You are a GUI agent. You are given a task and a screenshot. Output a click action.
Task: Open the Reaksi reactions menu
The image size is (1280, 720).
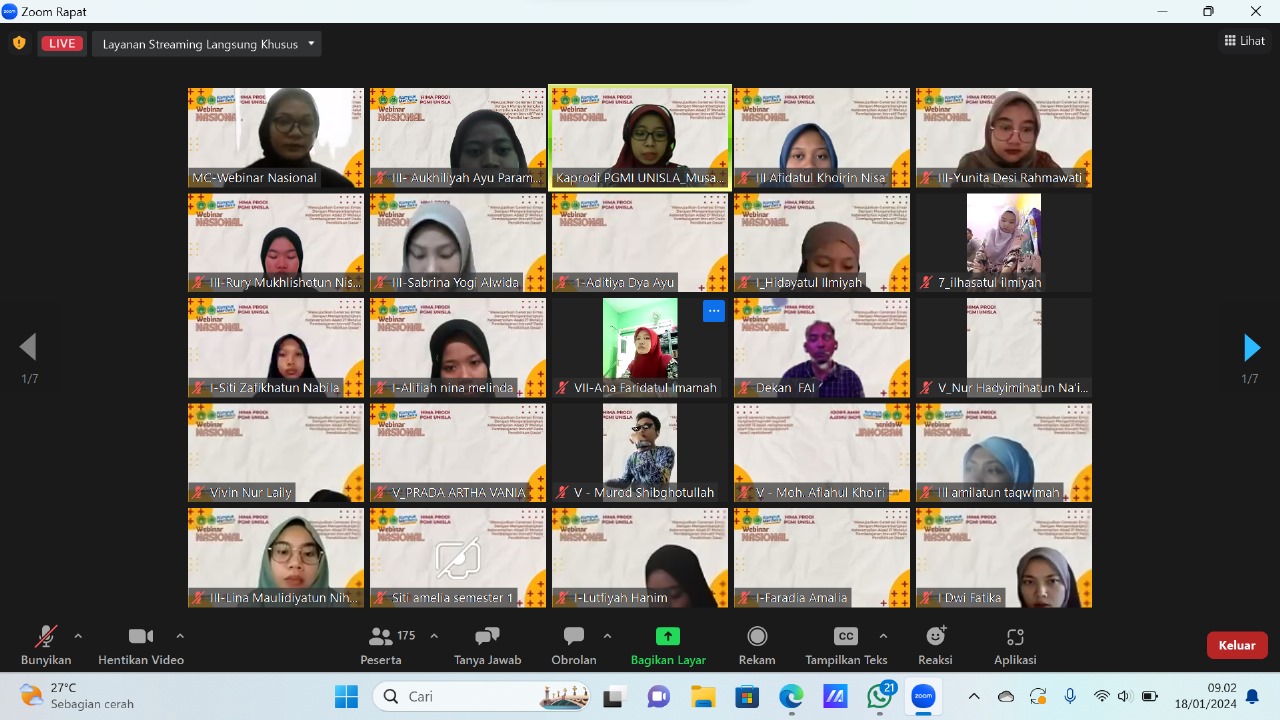pyautogui.click(x=935, y=645)
